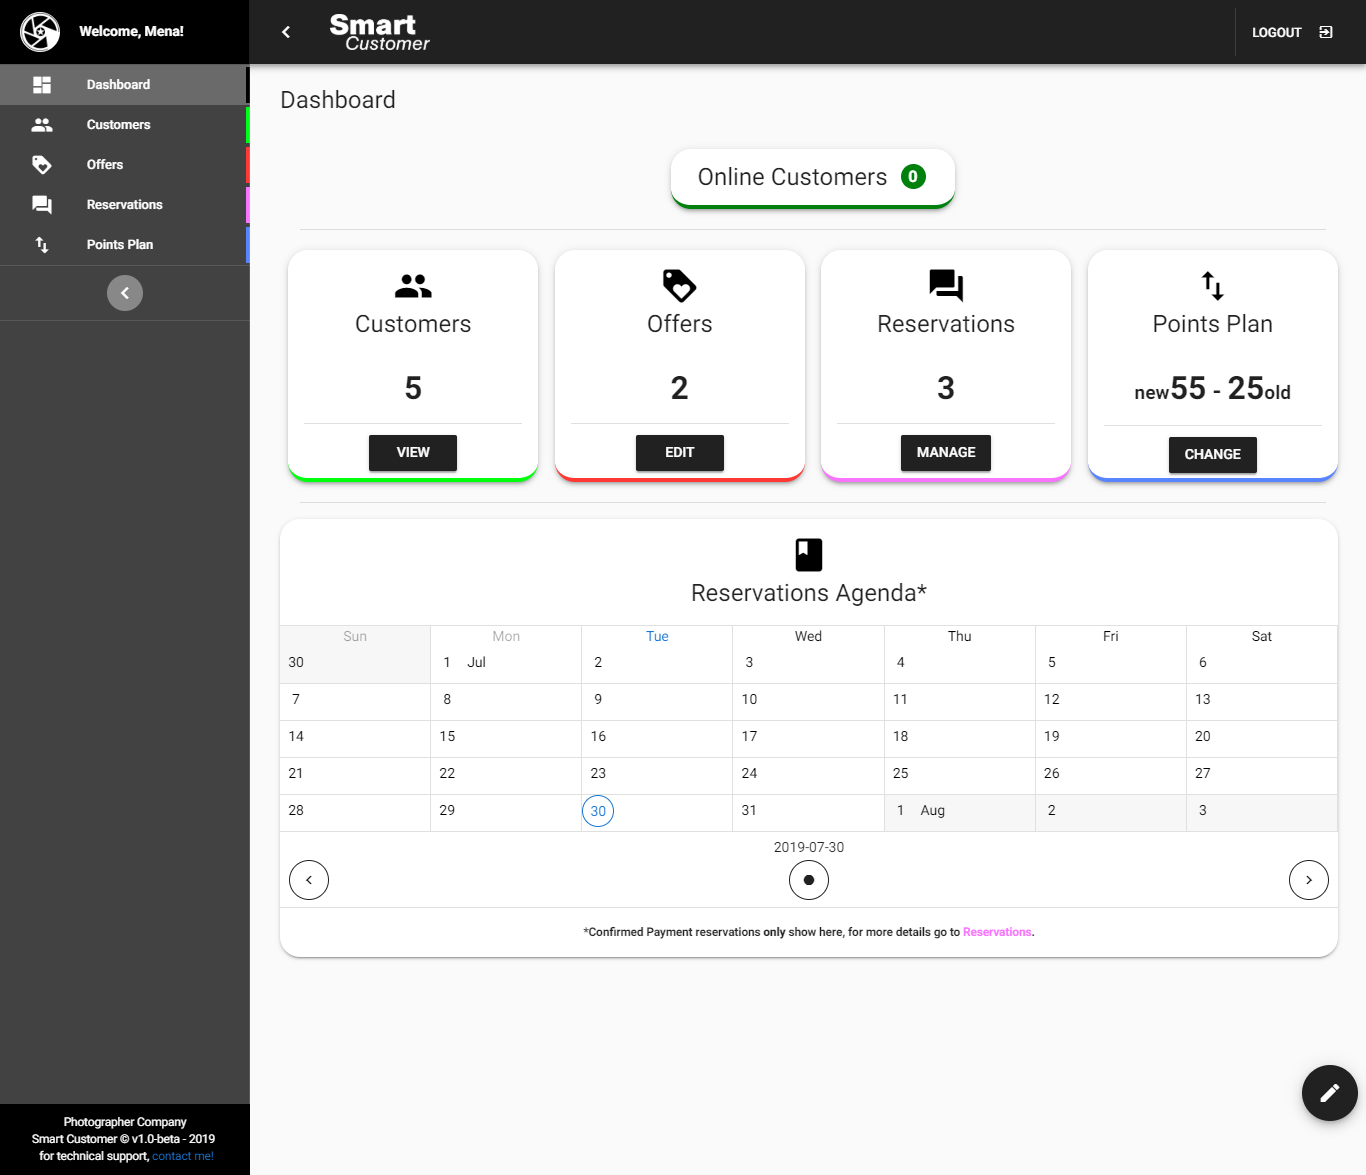The height and width of the screenshot is (1175, 1366).
Task: Click the MANAGE button on Reservations card
Action: pos(946,453)
